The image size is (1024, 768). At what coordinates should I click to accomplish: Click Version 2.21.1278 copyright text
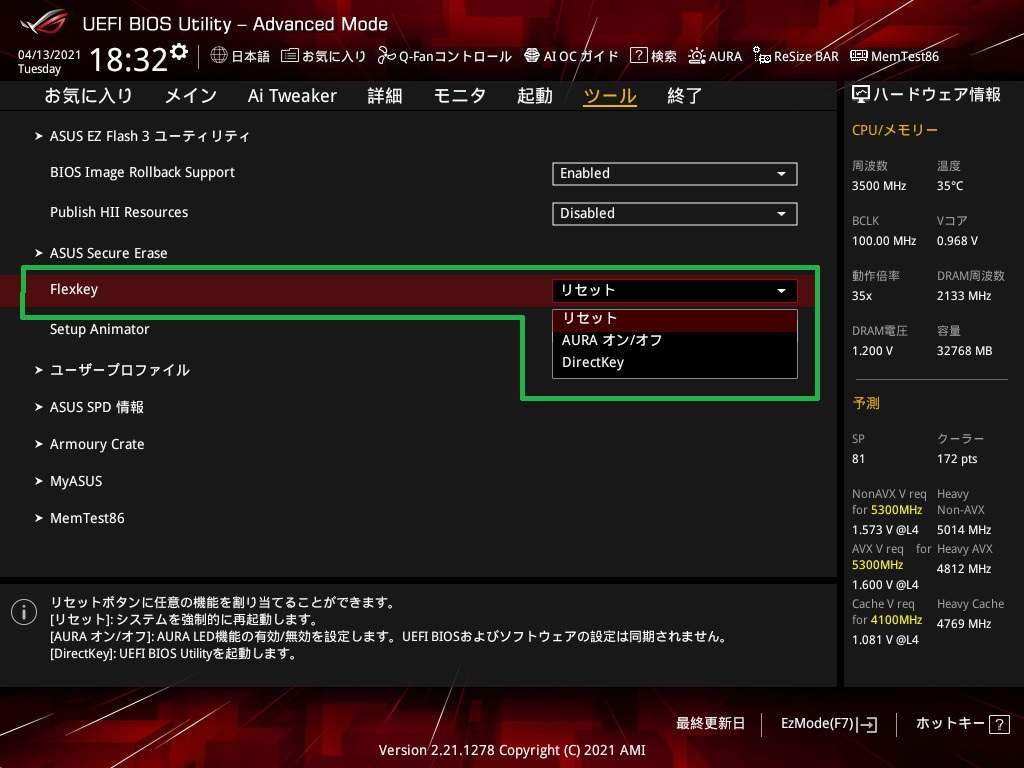coord(512,750)
